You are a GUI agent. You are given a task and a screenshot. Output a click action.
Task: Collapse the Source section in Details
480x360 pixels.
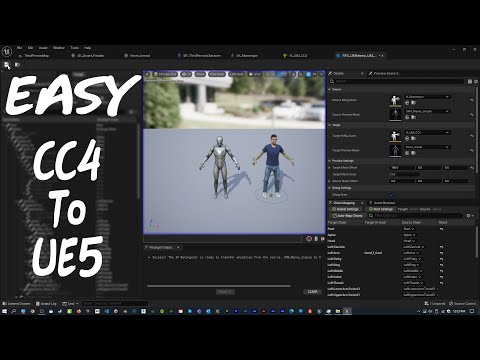point(330,89)
